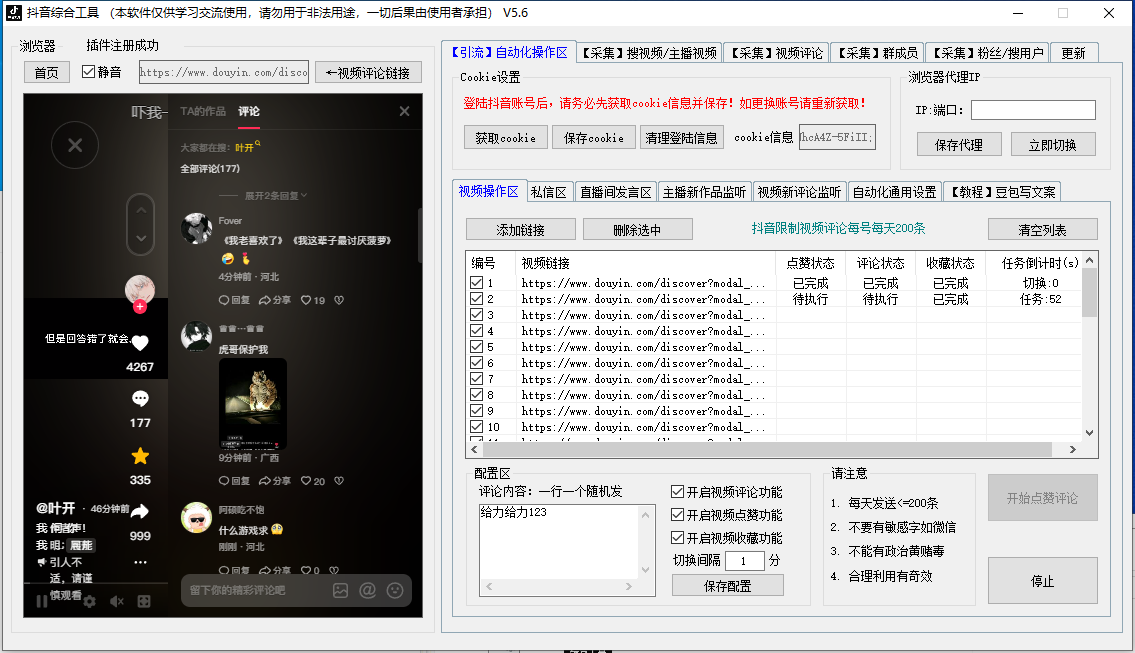Image resolution: width=1135 pixels, height=653 pixels.
Task: Share the 虎哥保护我 comment
Action: point(274,481)
